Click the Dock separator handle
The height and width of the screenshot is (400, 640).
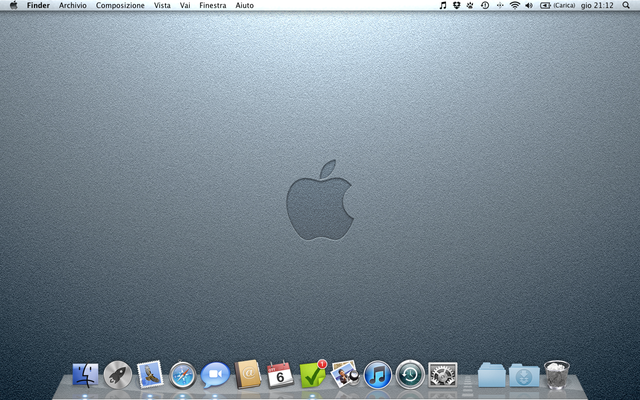click(x=468, y=385)
